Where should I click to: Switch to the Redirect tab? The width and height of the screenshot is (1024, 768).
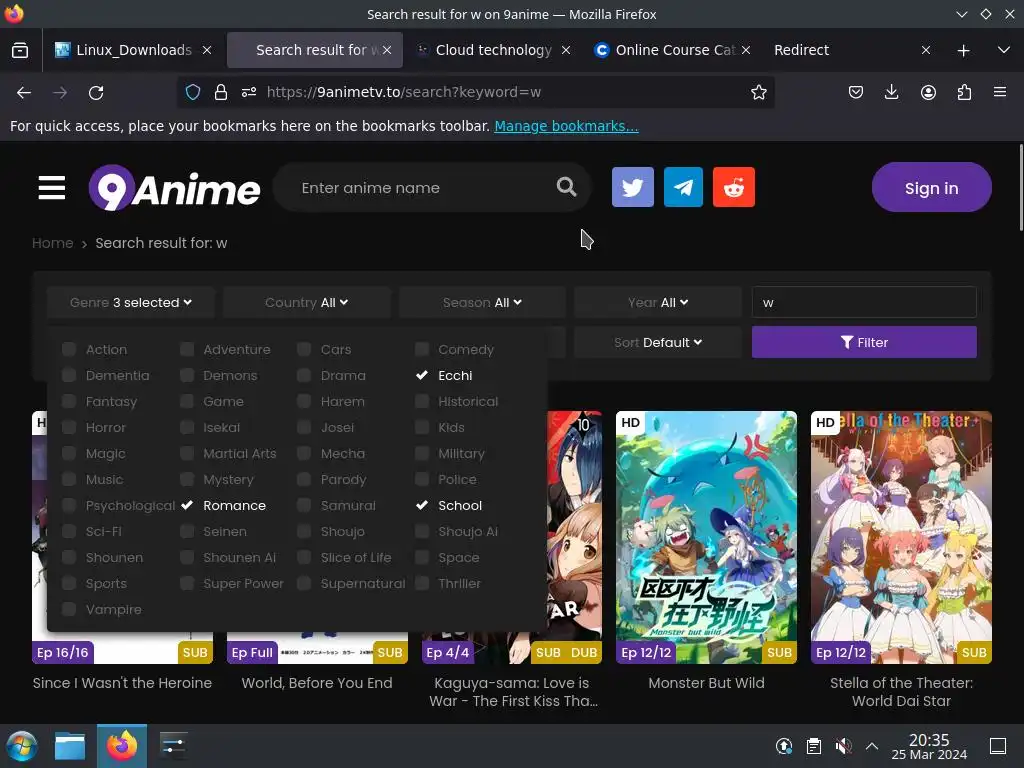pyautogui.click(x=801, y=50)
